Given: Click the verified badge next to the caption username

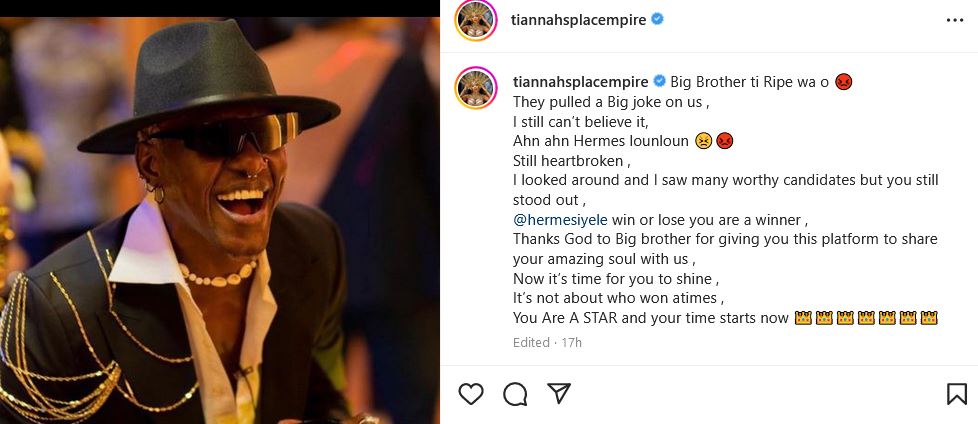Looking at the screenshot, I should click(x=659, y=81).
